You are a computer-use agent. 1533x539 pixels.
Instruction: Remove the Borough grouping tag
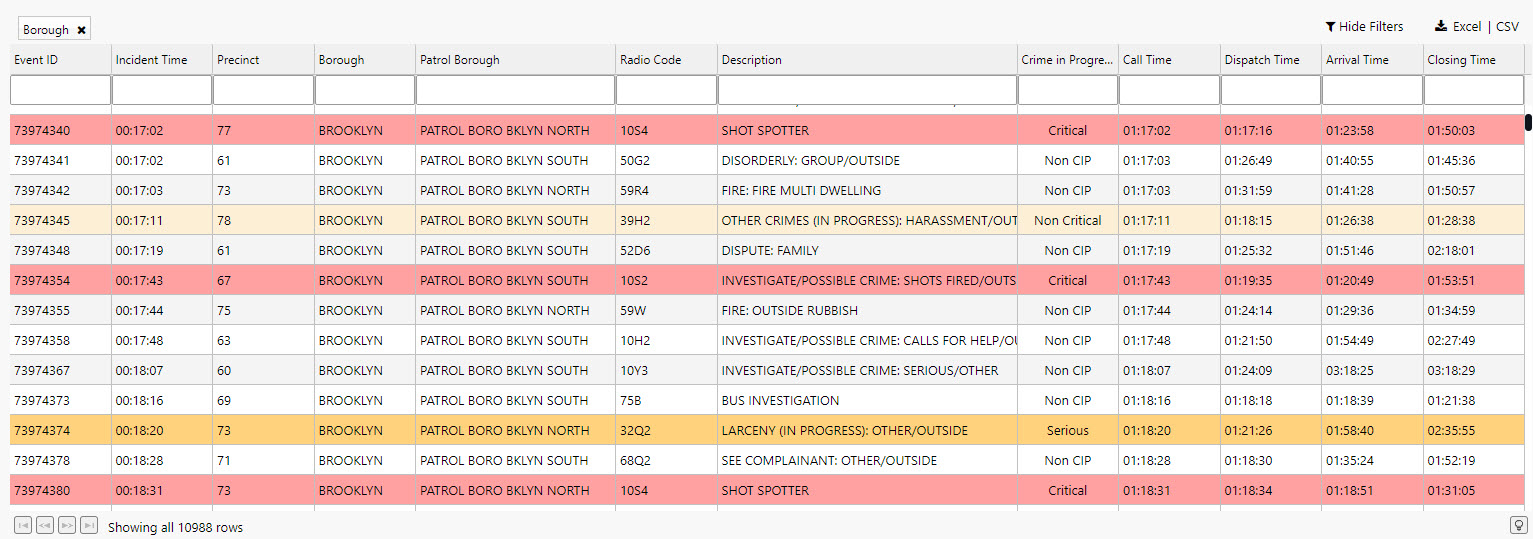(81, 30)
